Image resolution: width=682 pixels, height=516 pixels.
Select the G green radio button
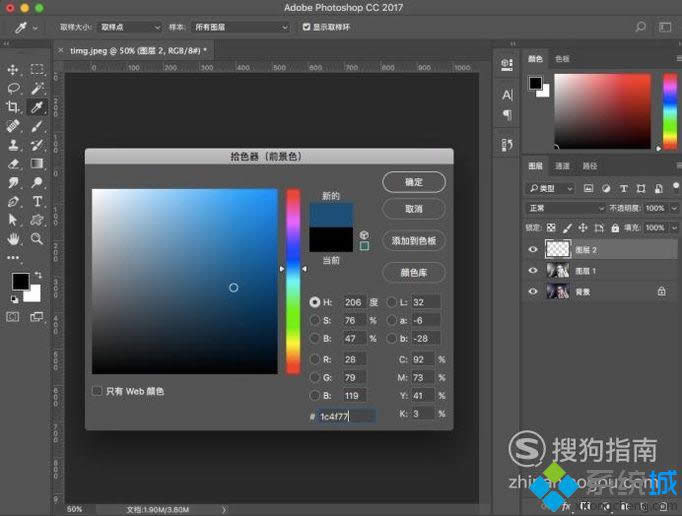(x=314, y=378)
